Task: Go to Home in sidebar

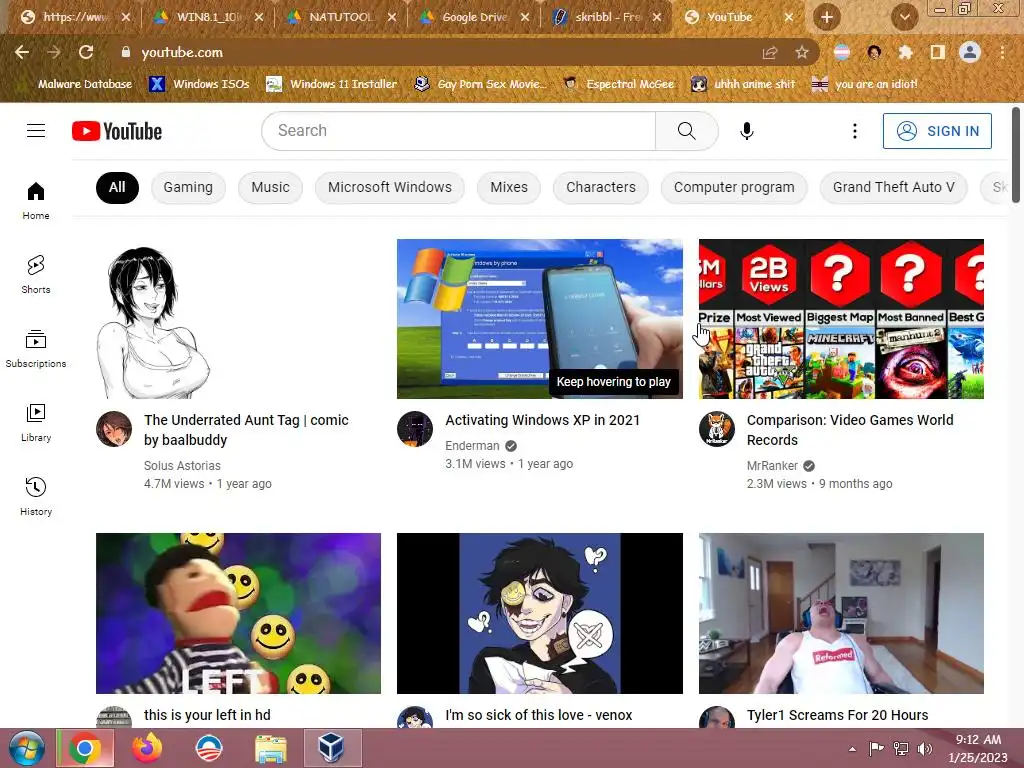Action: (x=36, y=200)
